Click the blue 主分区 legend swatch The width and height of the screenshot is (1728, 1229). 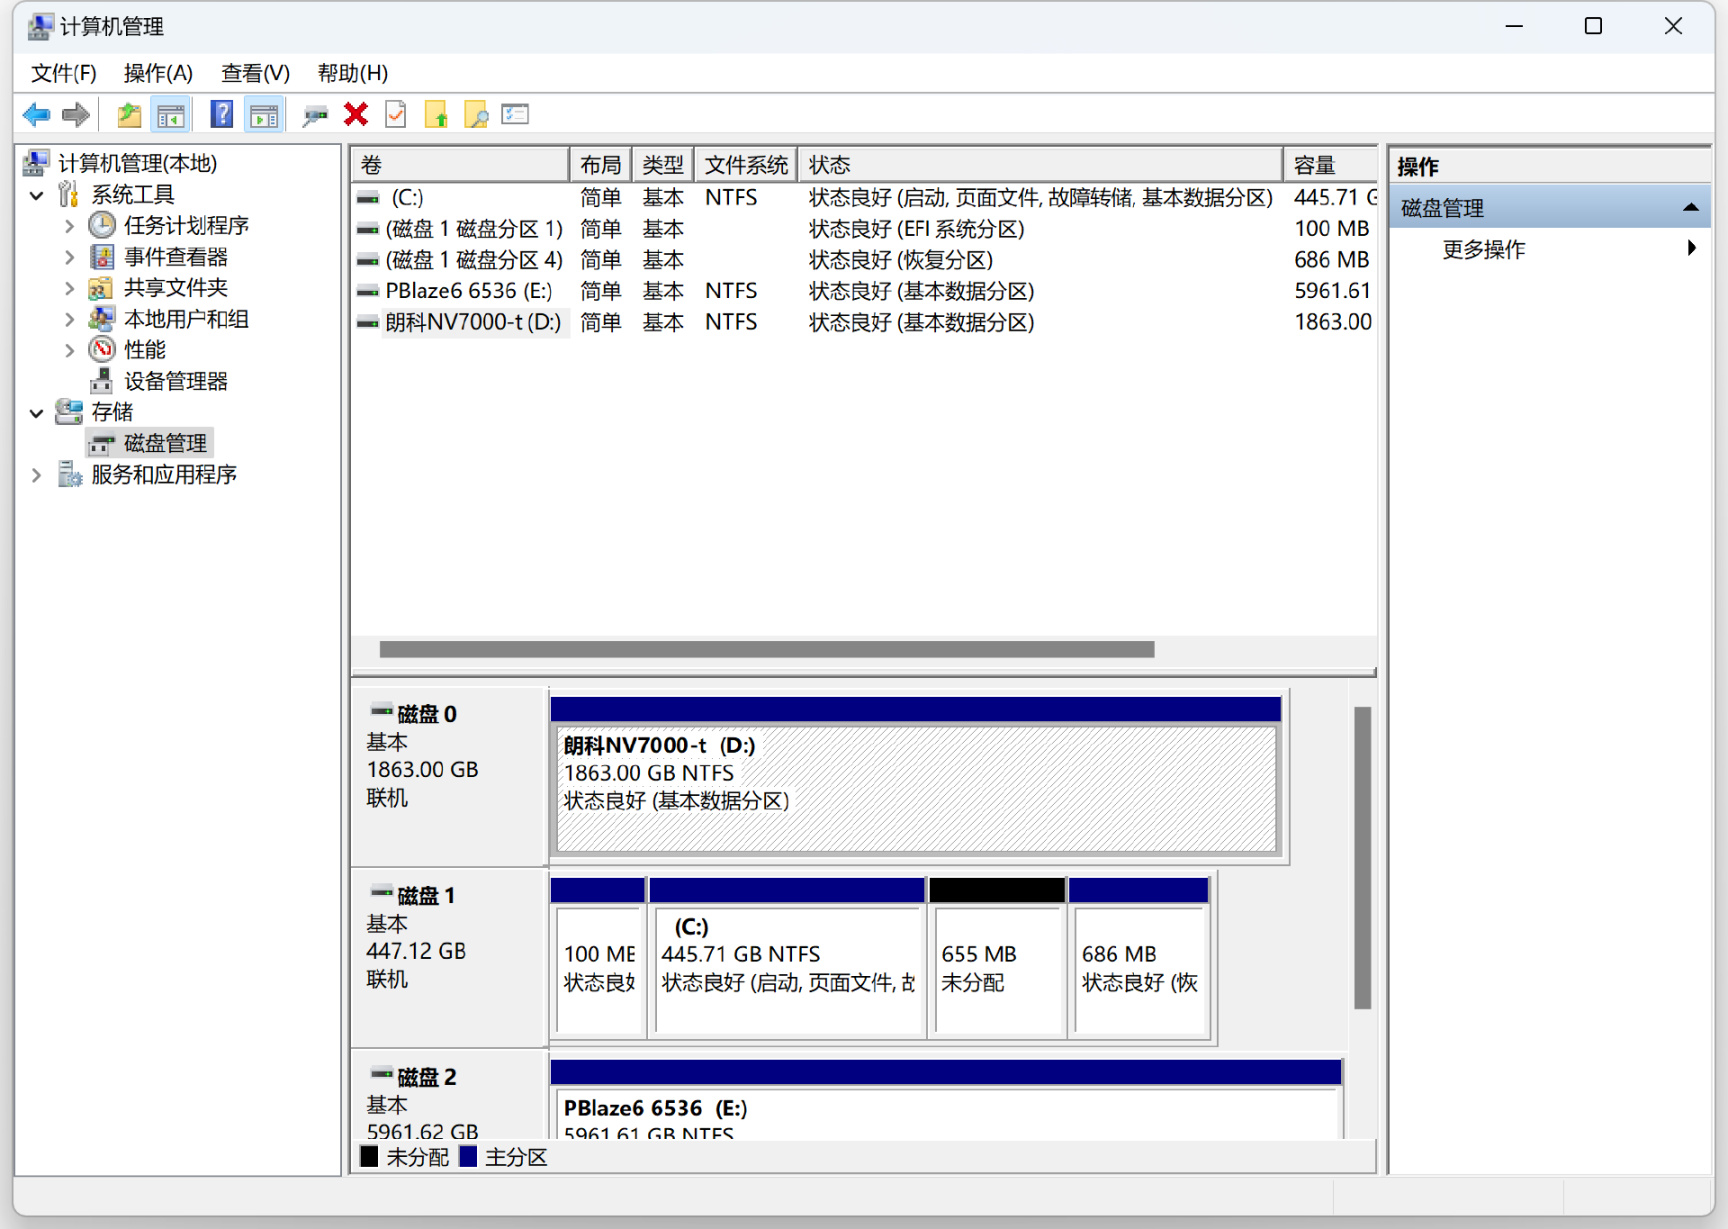click(x=468, y=1157)
